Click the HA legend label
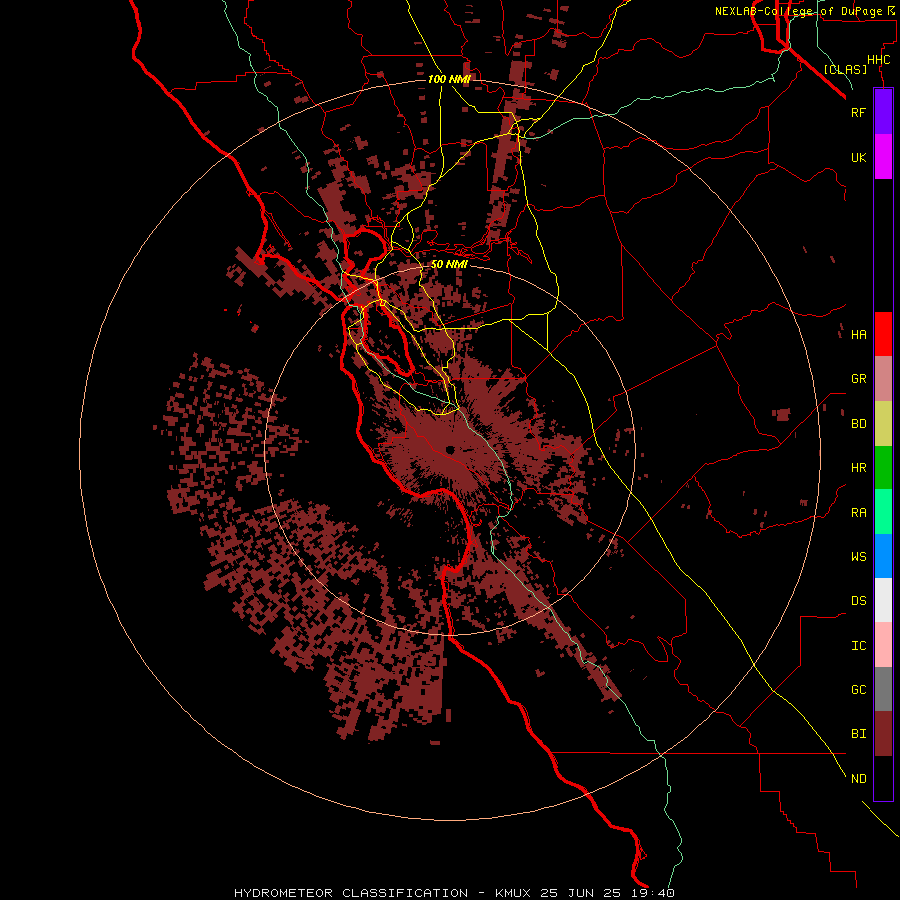Screen dimensions: 900x900 coord(858,335)
